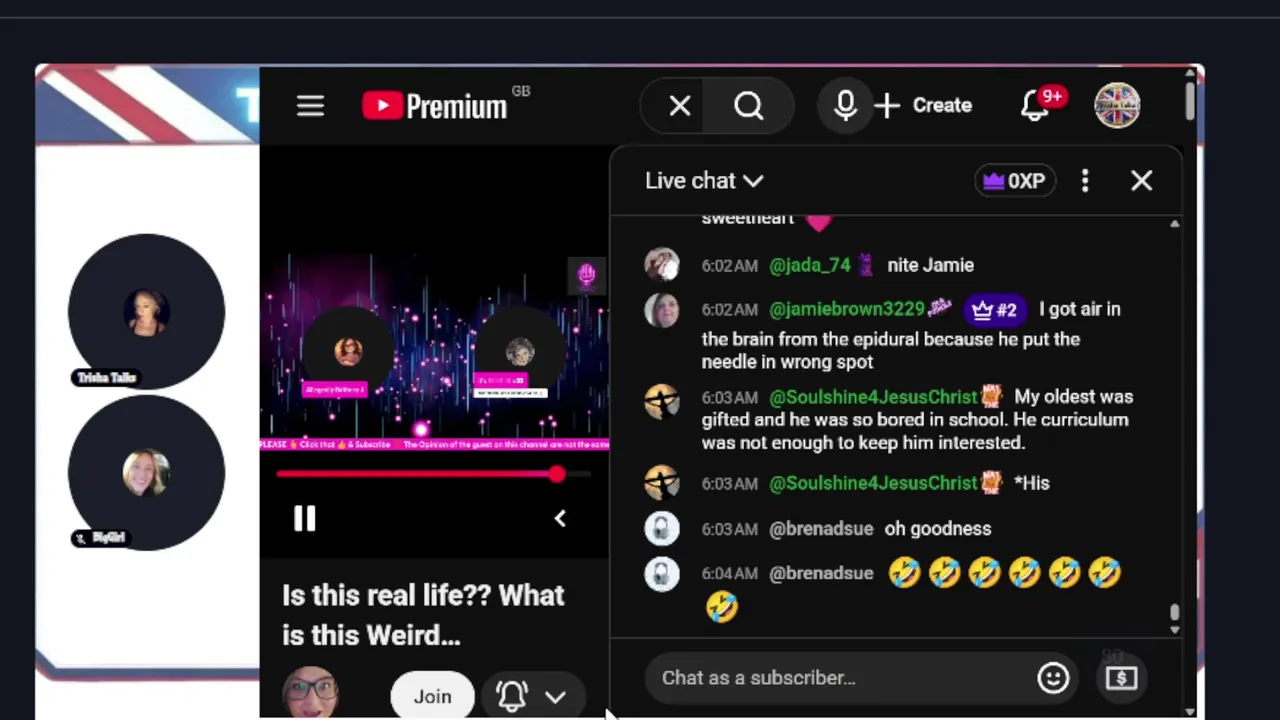Collapse player panel with left chevron
The width and height of the screenshot is (1280, 720).
point(560,518)
